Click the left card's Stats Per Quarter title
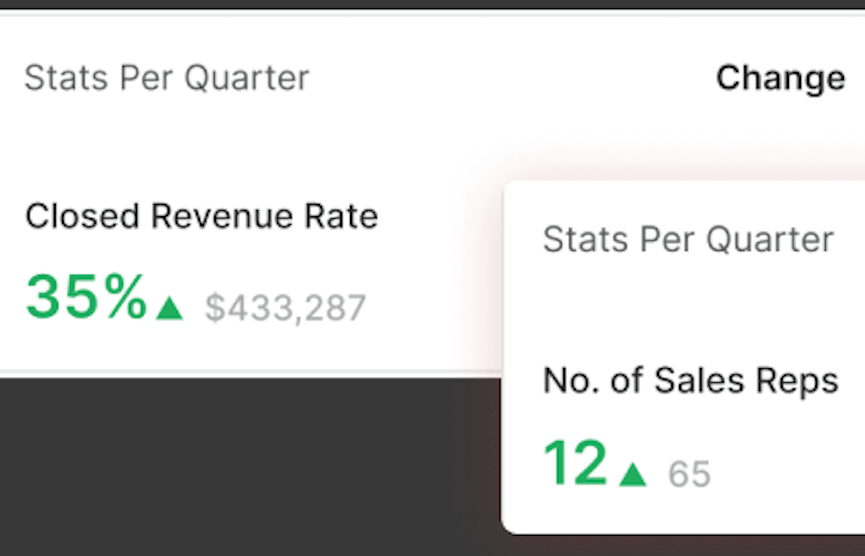865x556 pixels. pos(166,78)
